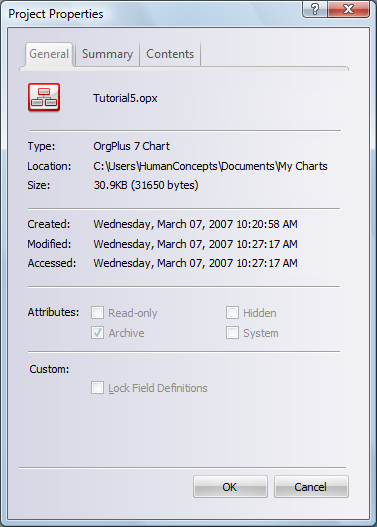Enable the System attribute checkbox

point(233,333)
